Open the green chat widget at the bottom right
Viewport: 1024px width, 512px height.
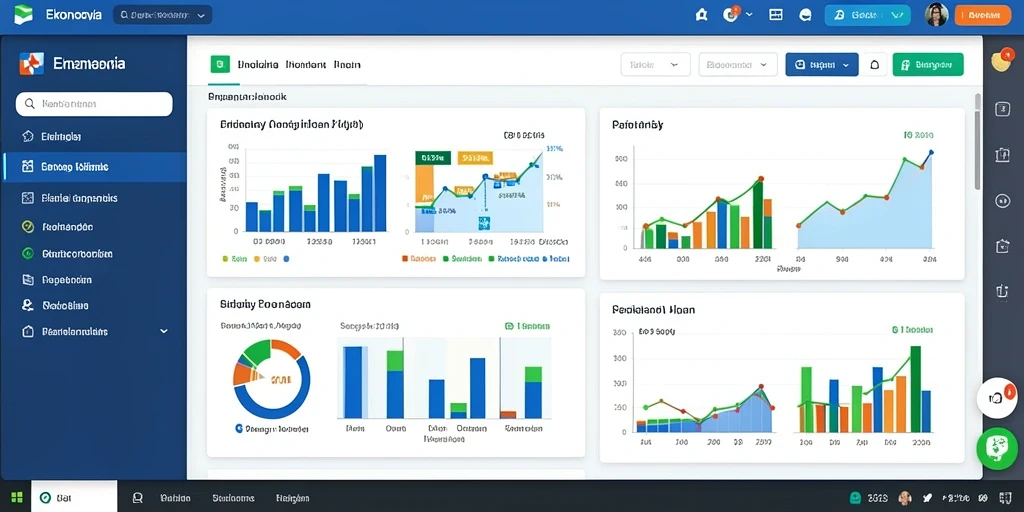pos(997,448)
